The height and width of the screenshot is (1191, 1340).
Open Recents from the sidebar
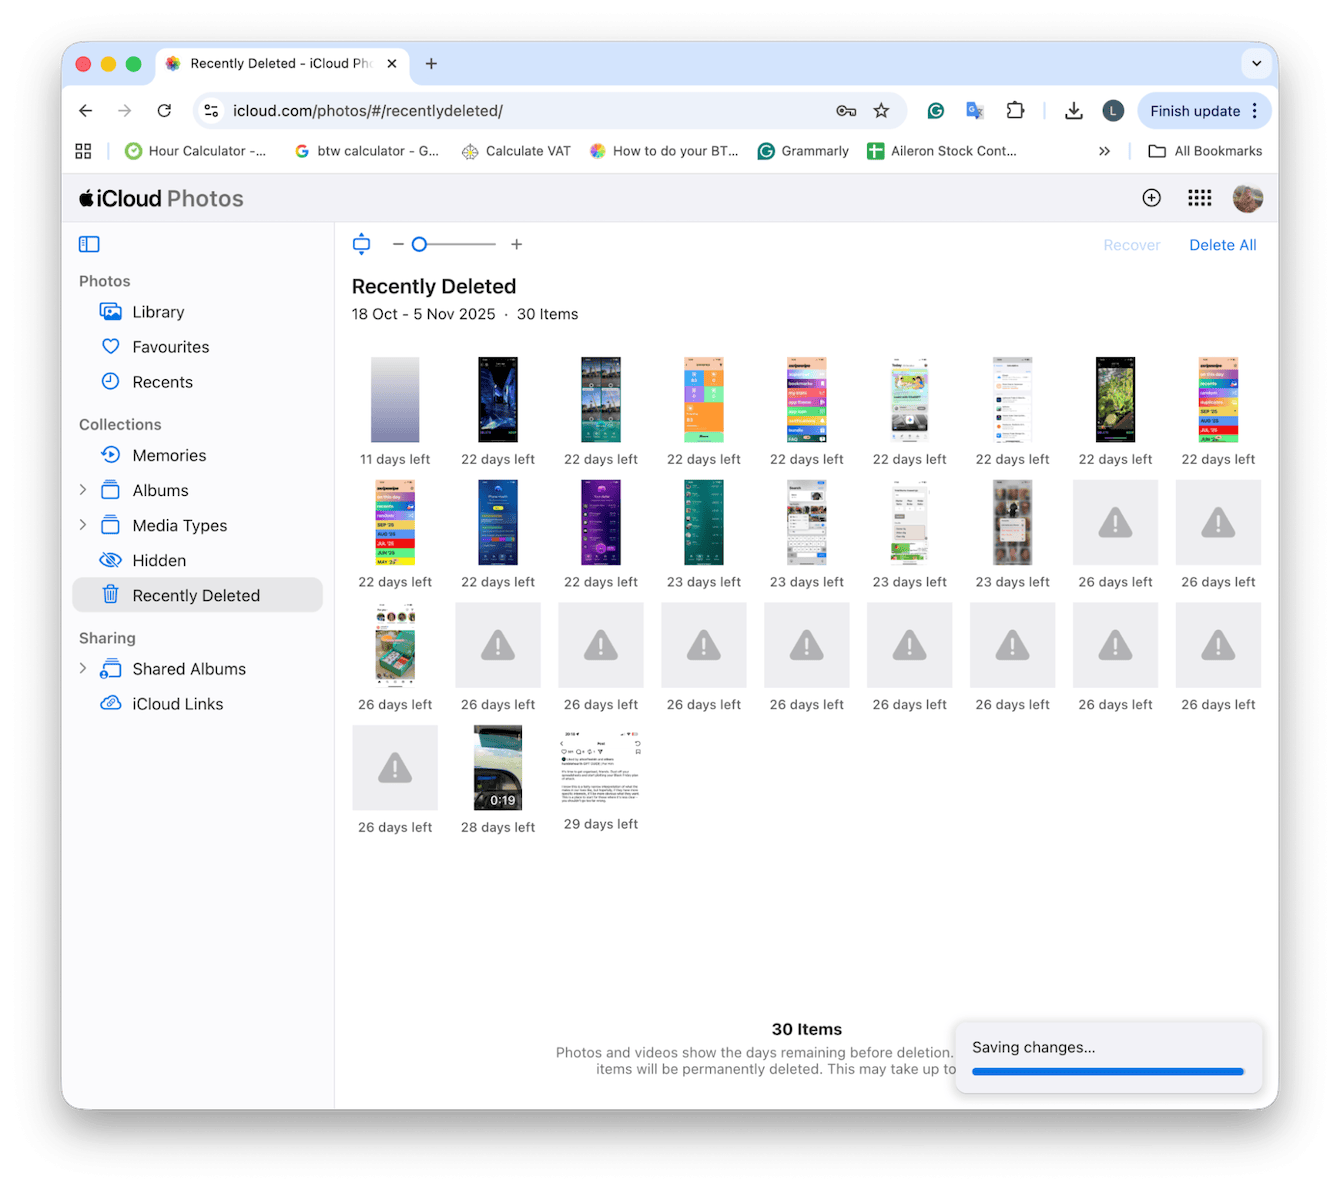pyautogui.click(x=162, y=381)
